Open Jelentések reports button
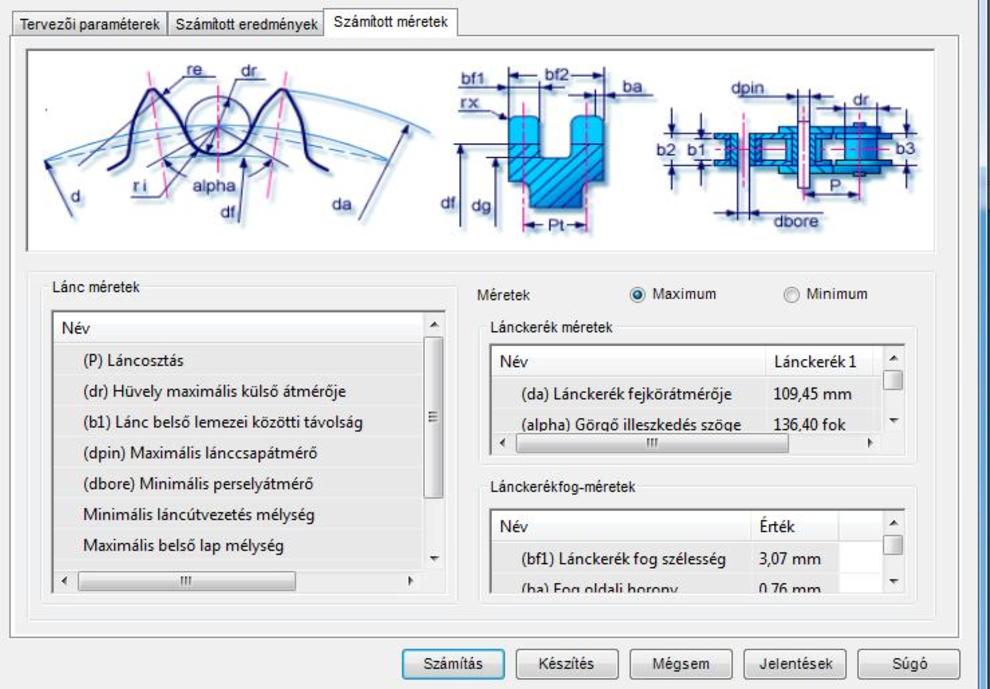This screenshot has width=990, height=689. [795, 663]
